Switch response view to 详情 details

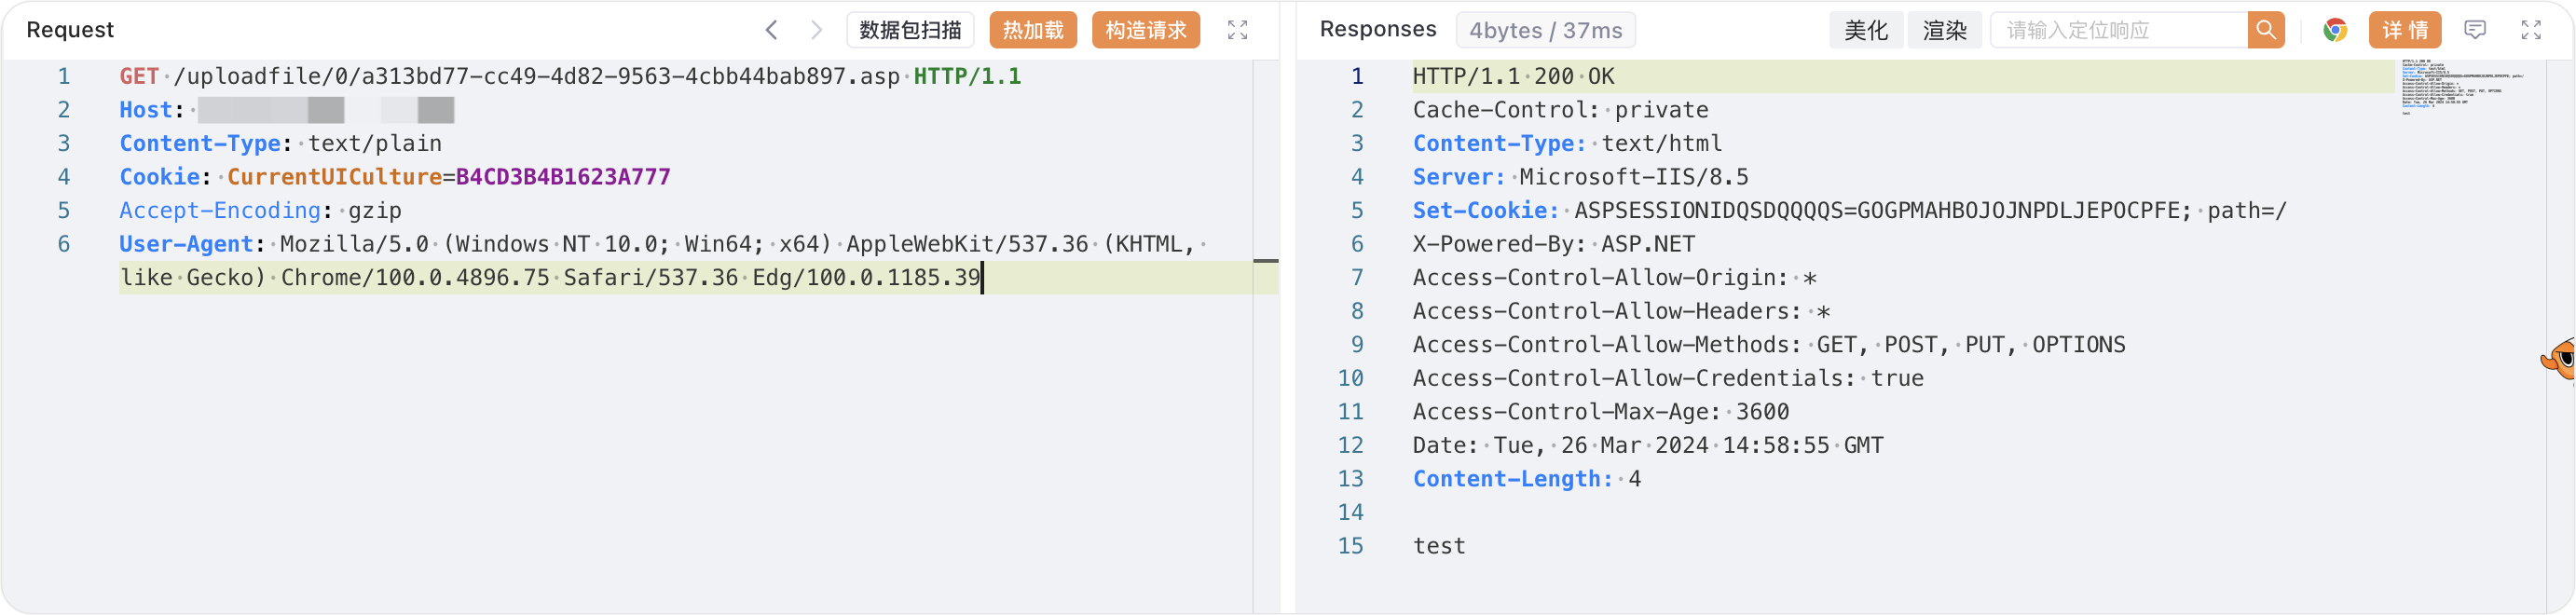pos(2405,29)
